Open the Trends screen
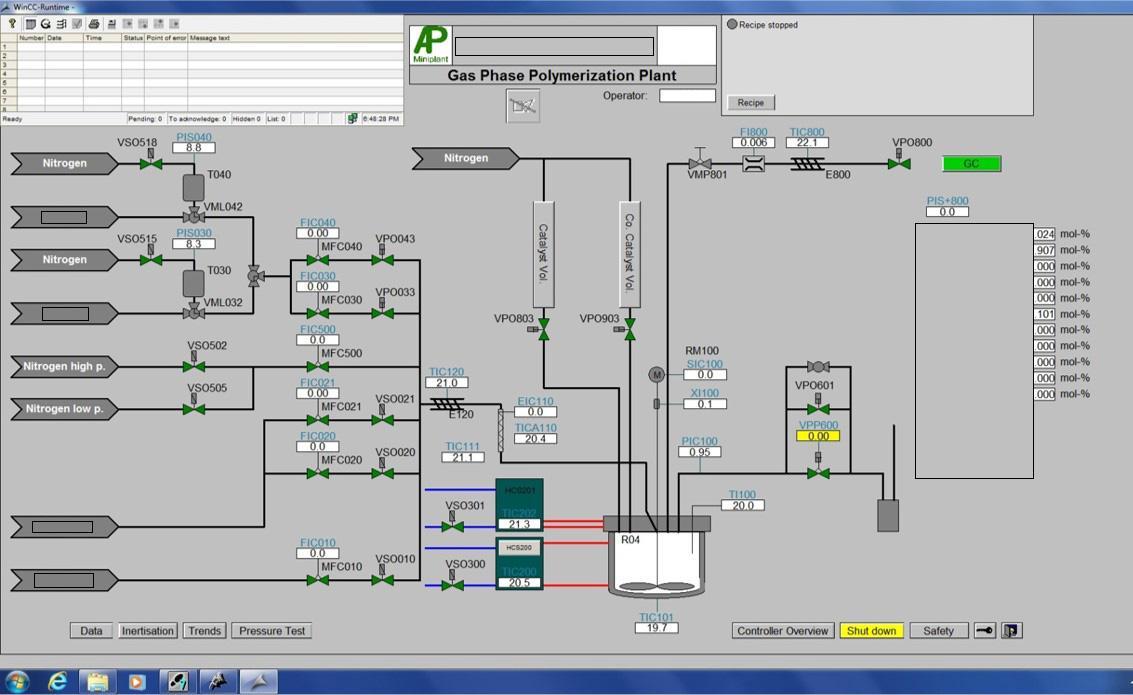The image size is (1133, 695). (x=204, y=631)
